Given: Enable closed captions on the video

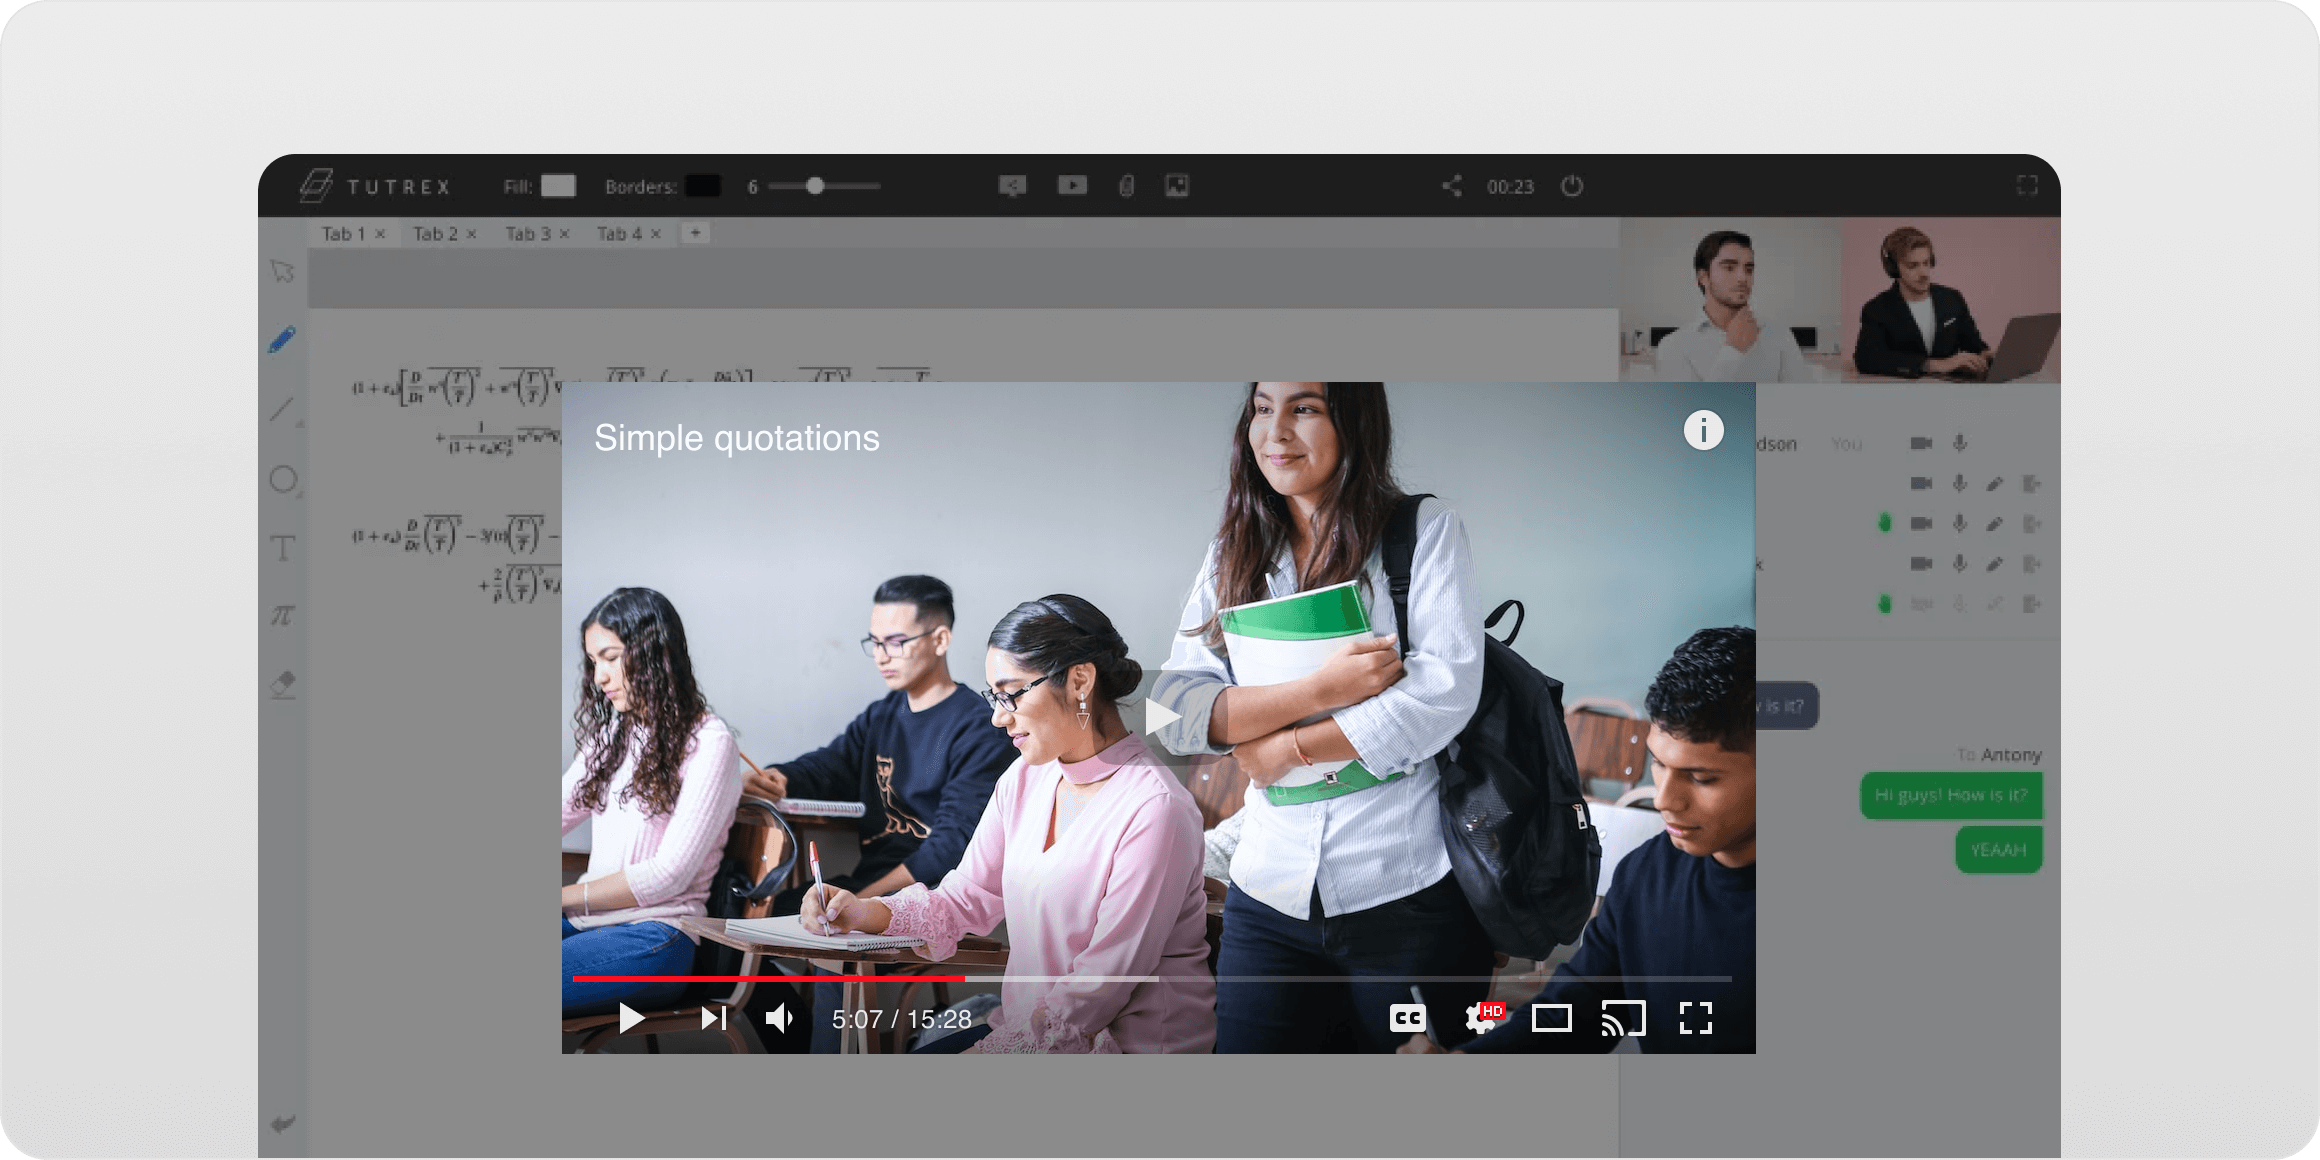Looking at the screenshot, I should (x=1407, y=1017).
